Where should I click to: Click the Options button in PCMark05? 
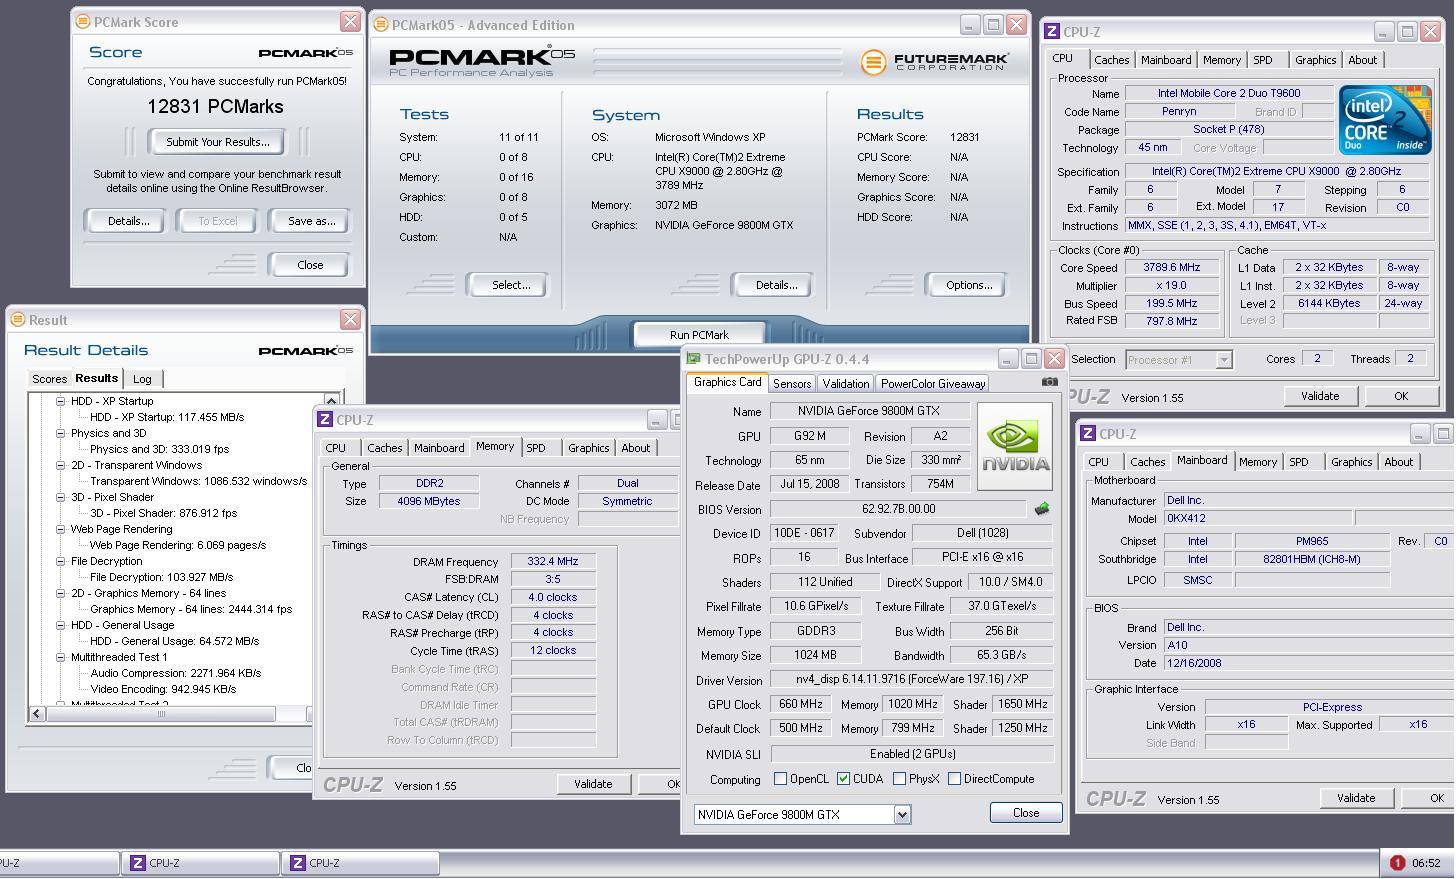[968, 285]
